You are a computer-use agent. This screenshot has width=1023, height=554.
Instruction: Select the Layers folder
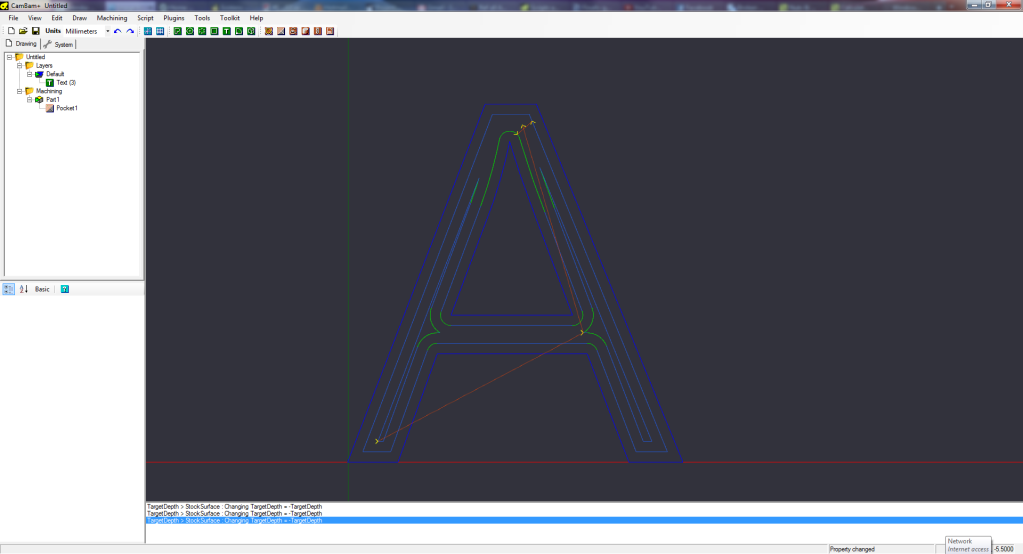coord(44,66)
